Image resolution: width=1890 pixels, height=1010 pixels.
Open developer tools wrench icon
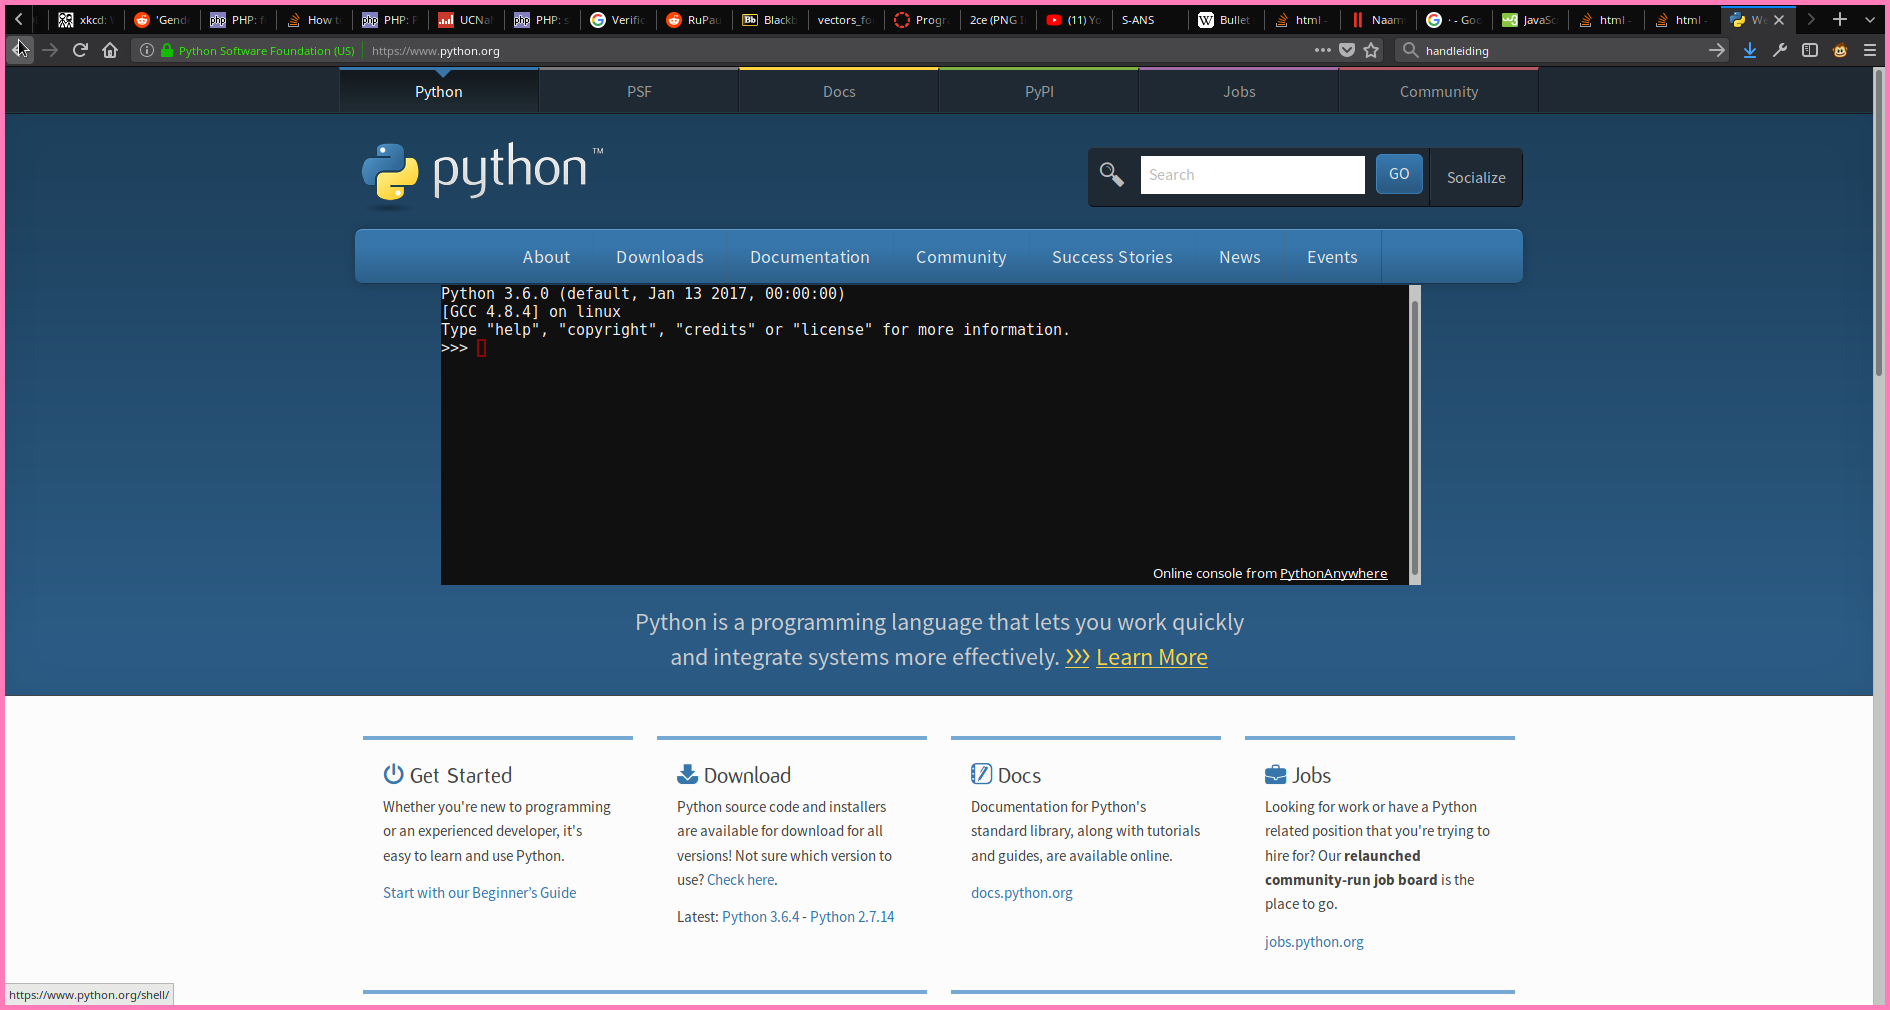pos(1780,50)
